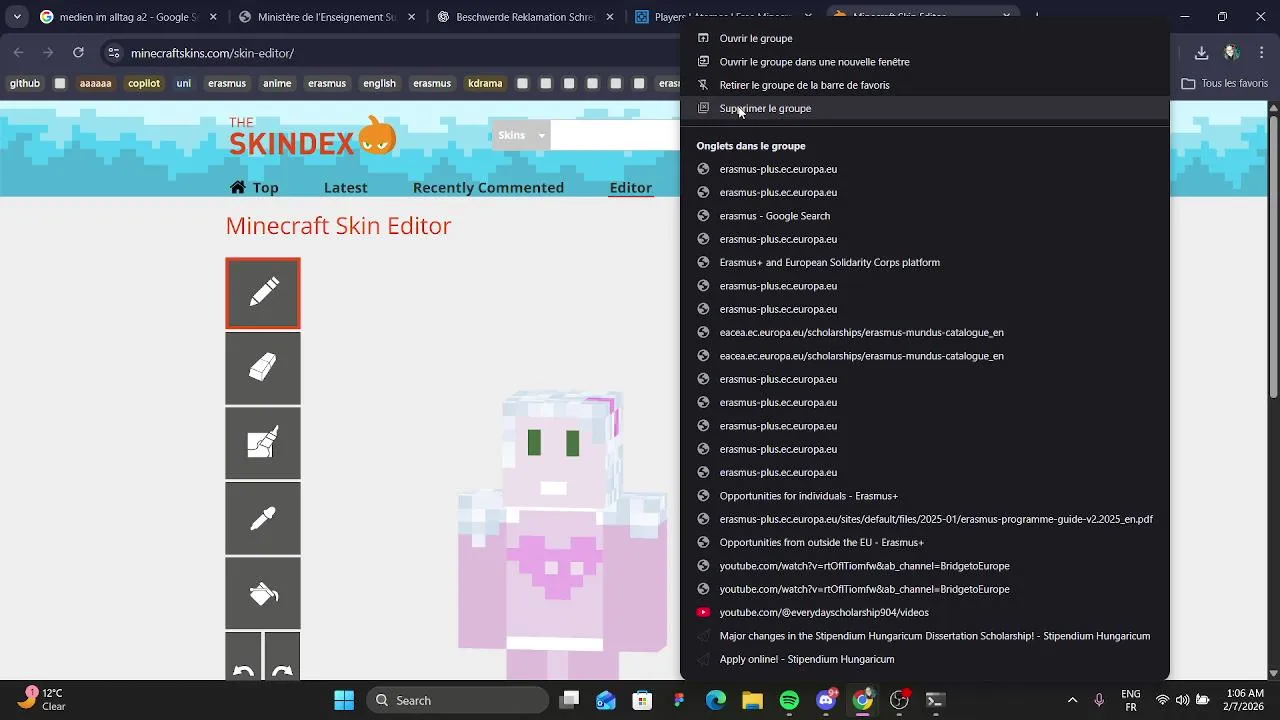Open Microsoft Edge from the taskbar
Screen dimensions: 1280x720
coord(716,700)
